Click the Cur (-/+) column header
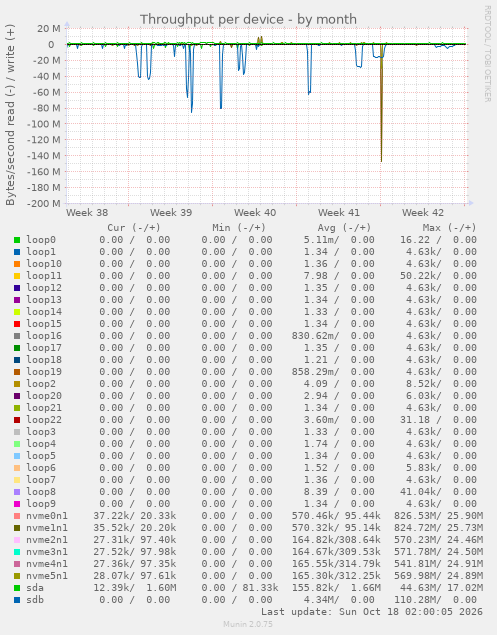Screen dimensions: 497x635 [x=134, y=228]
